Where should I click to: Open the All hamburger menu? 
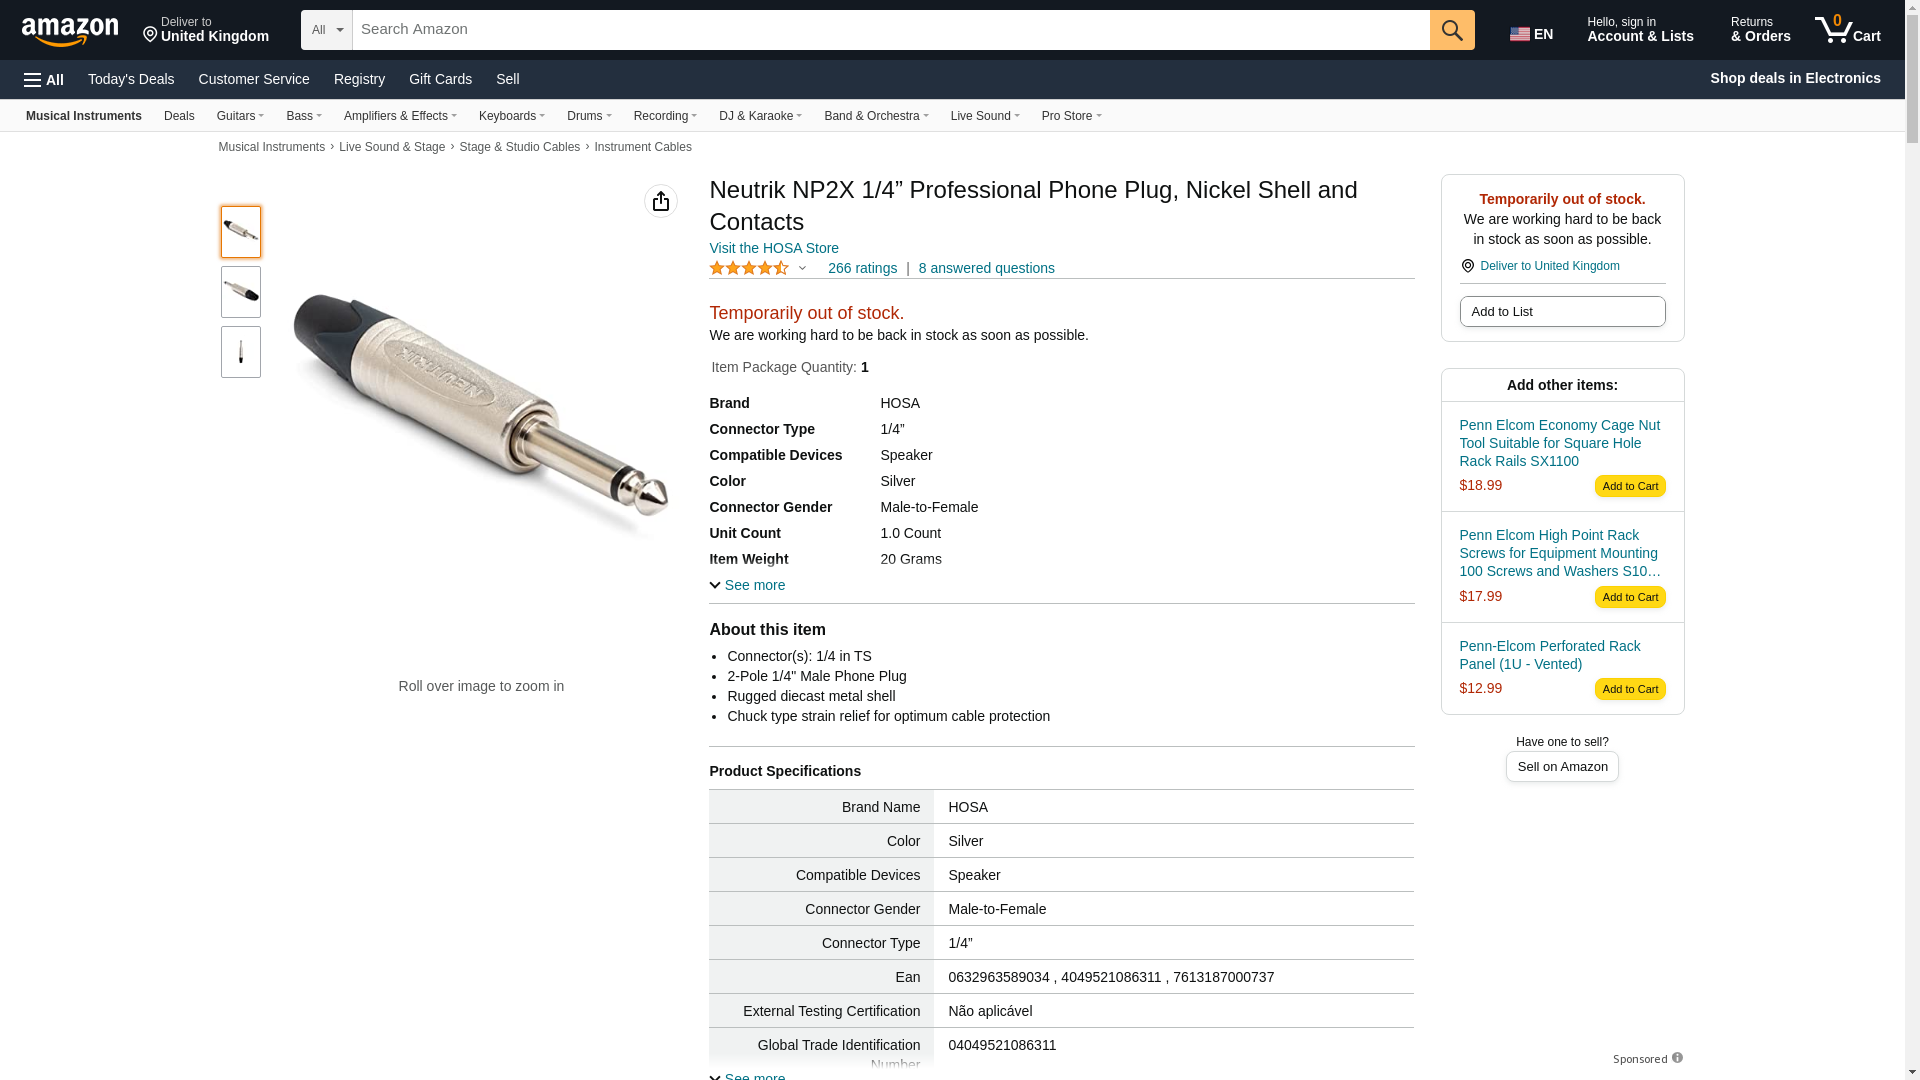click(x=44, y=79)
